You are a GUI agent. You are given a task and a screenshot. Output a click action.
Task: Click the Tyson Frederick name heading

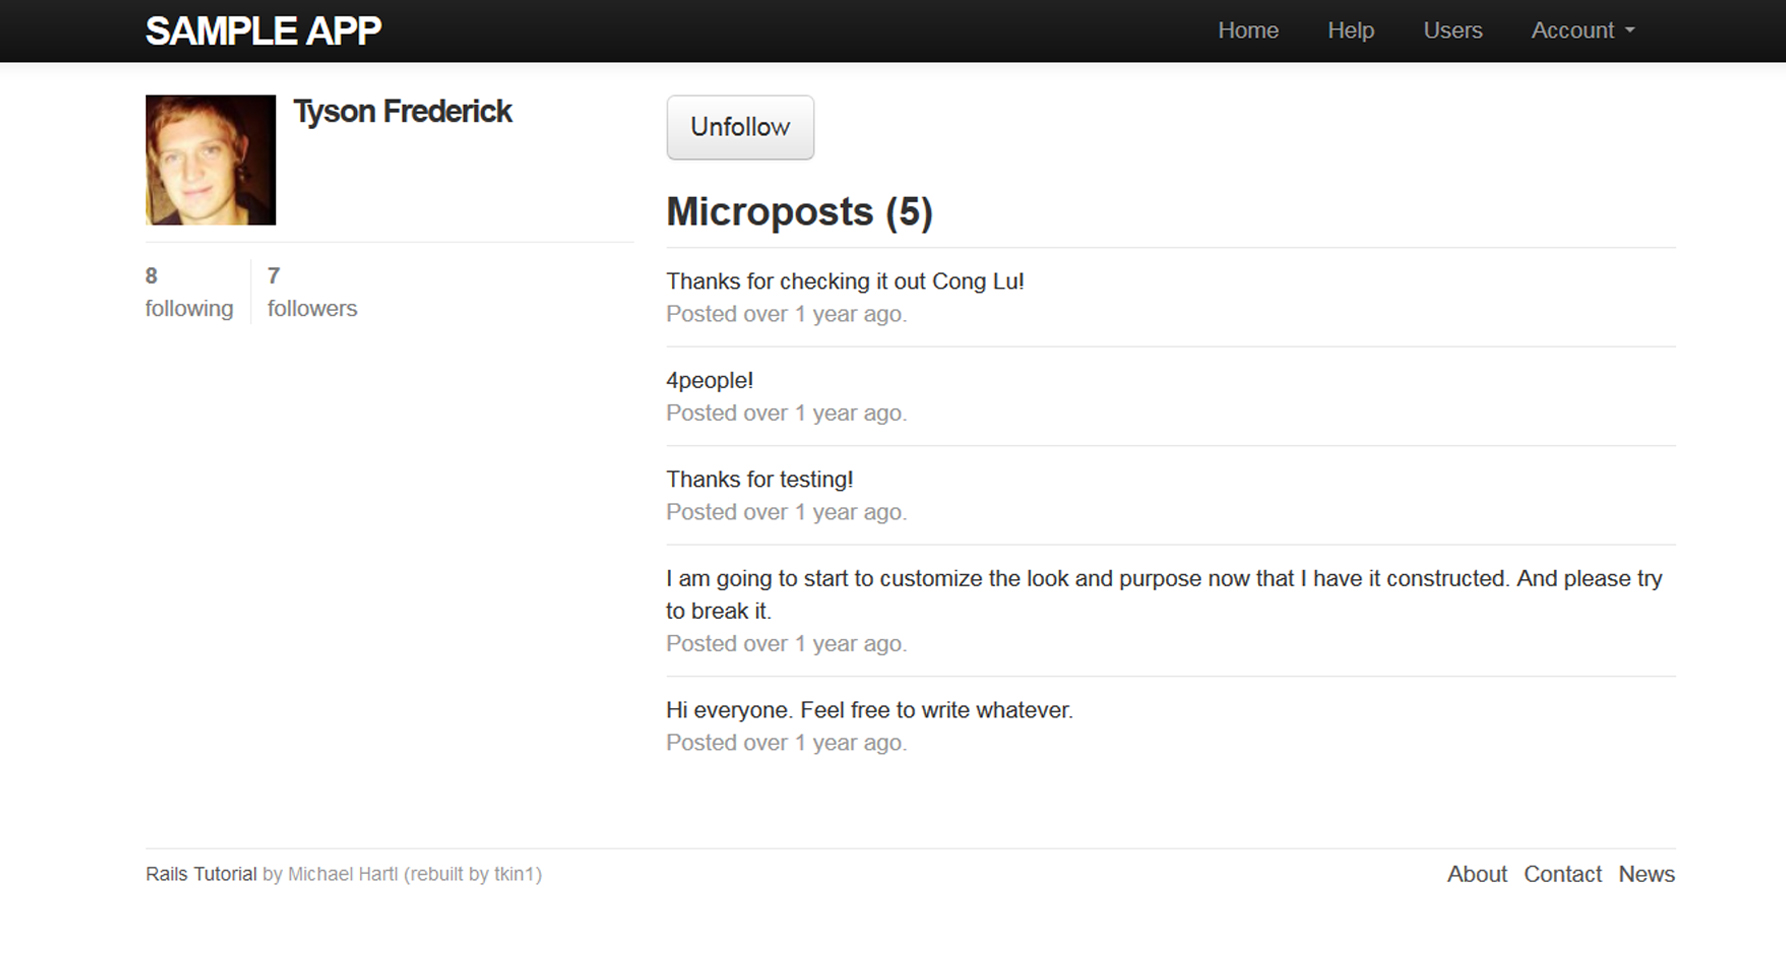coord(402,111)
